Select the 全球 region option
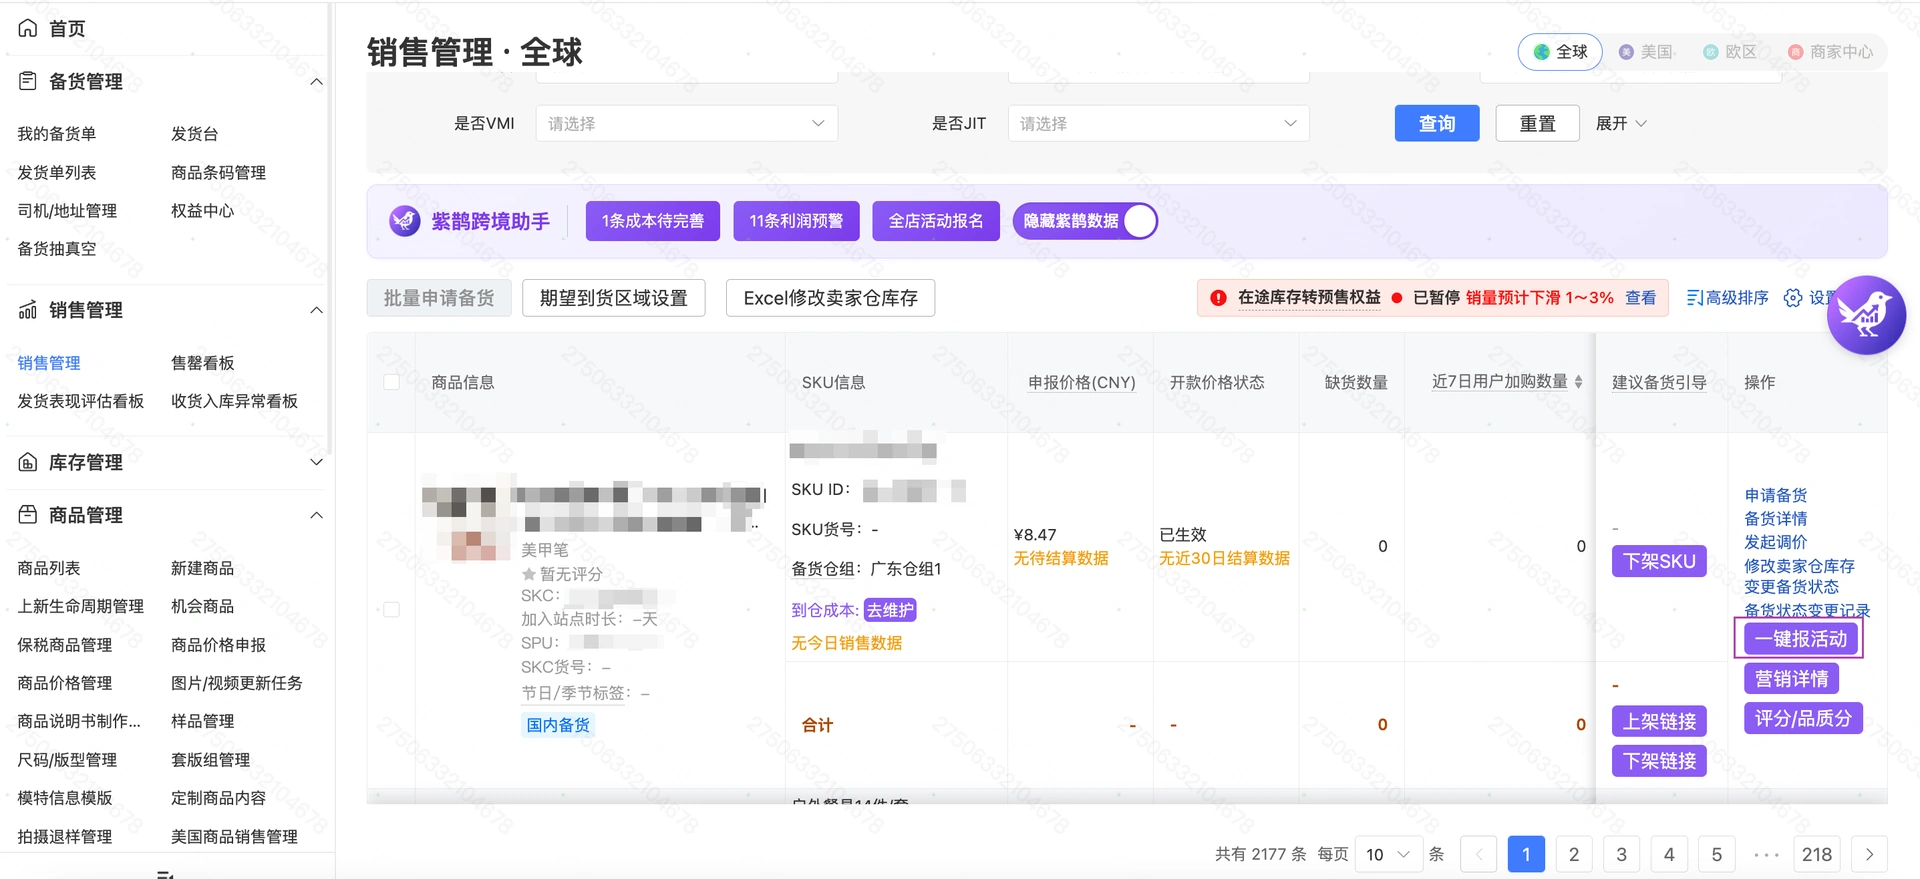The image size is (1920, 879). [x=1560, y=52]
